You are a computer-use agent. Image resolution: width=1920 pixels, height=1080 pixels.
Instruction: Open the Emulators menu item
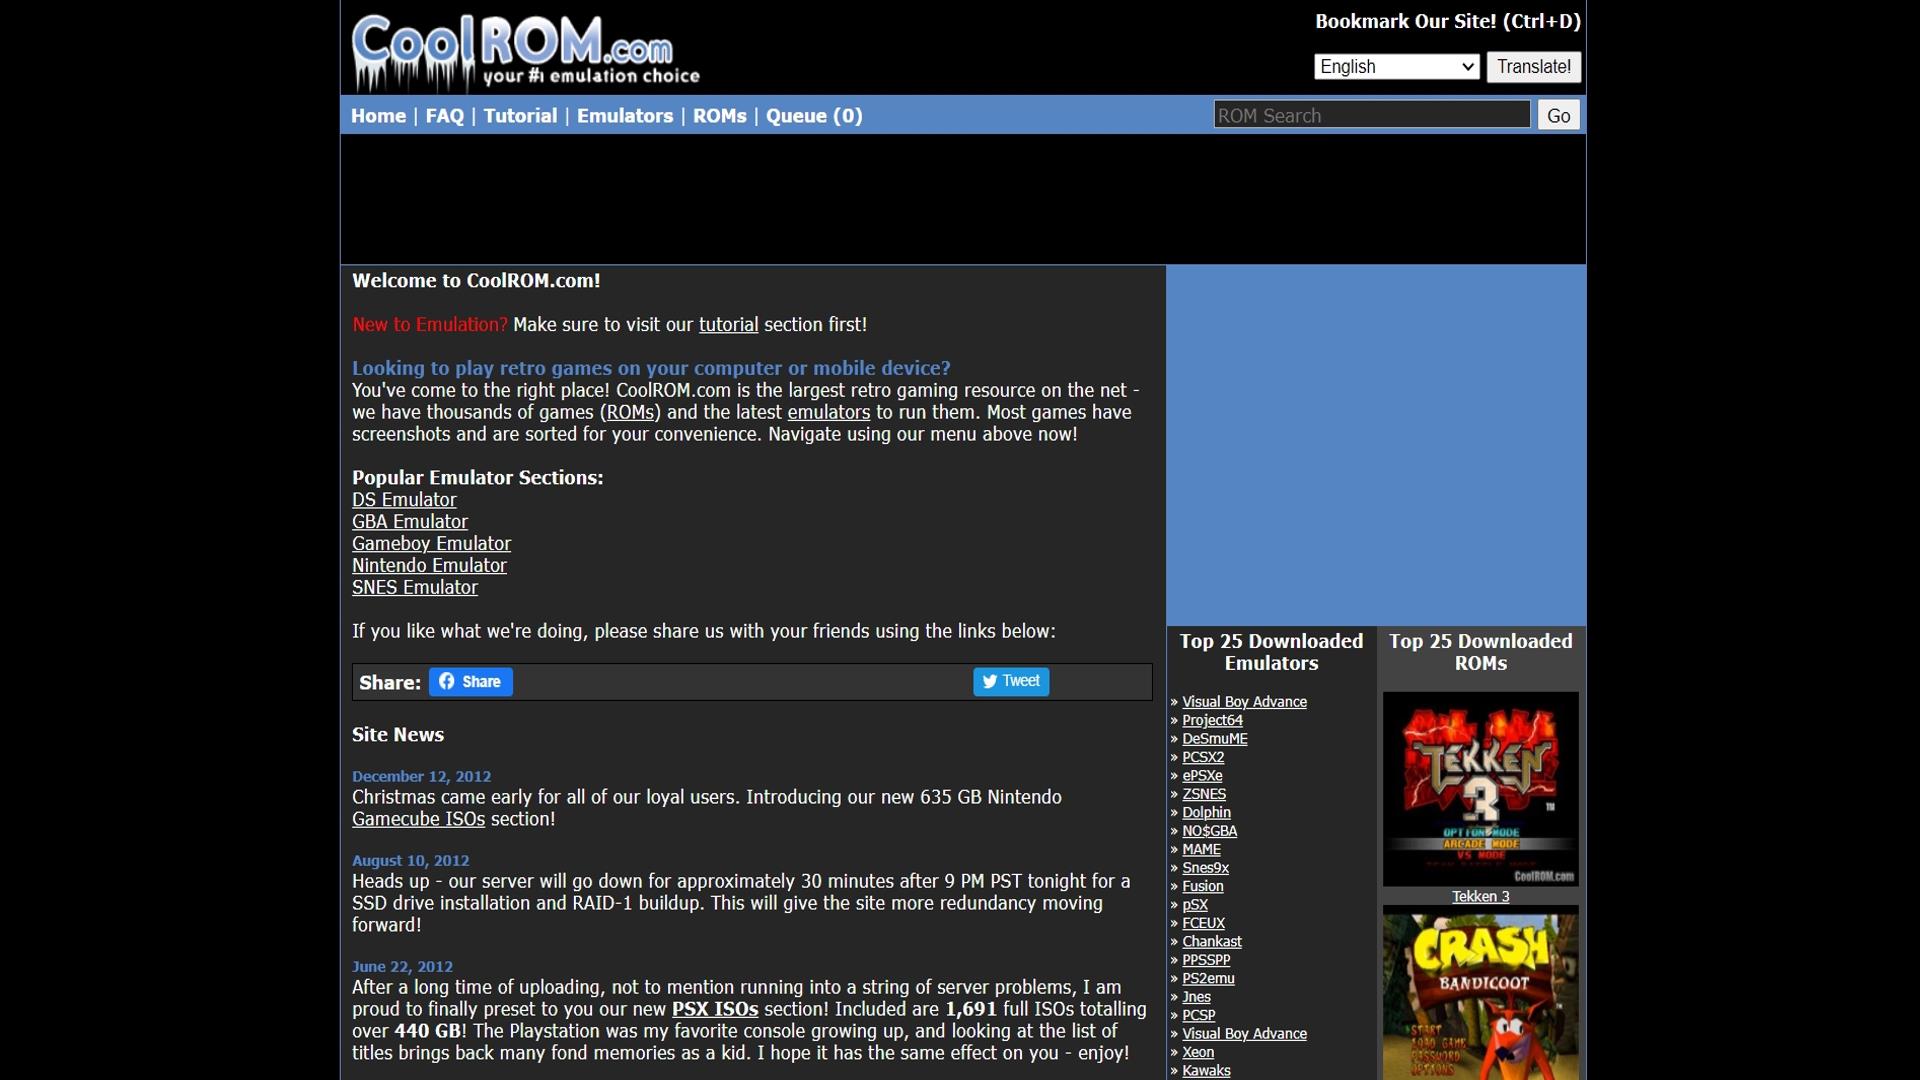pyautogui.click(x=625, y=116)
